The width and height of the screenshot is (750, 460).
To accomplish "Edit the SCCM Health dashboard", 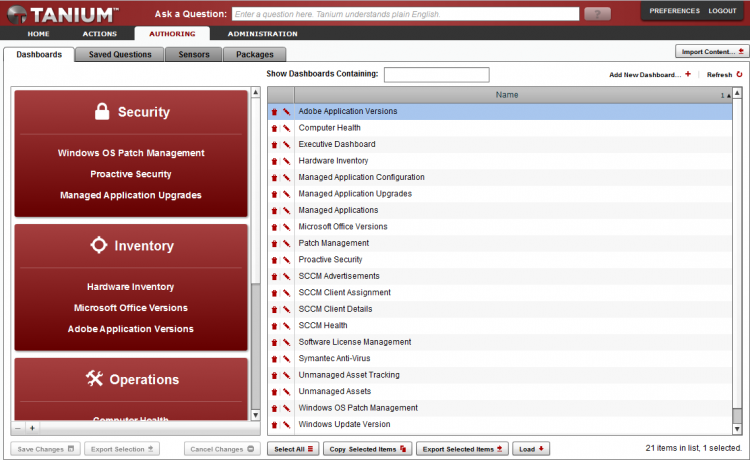I will click(x=286, y=326).
